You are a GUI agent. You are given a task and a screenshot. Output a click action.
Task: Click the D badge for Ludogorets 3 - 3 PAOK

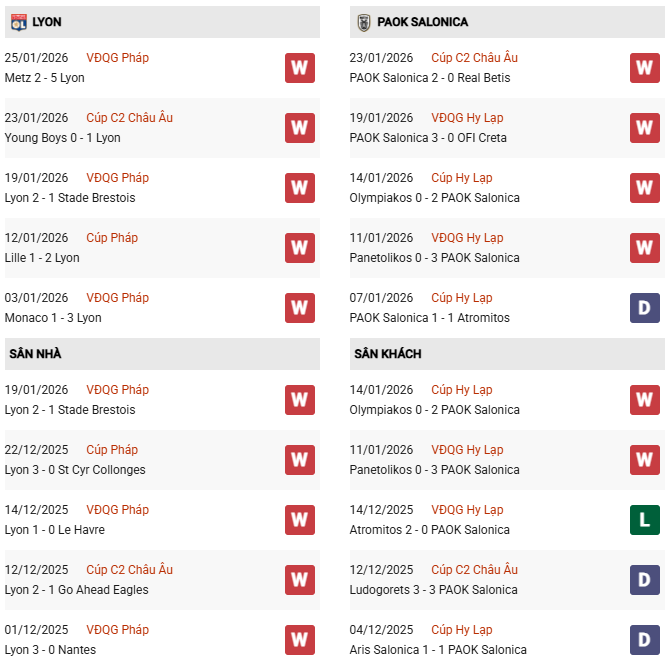coord(644,580)
